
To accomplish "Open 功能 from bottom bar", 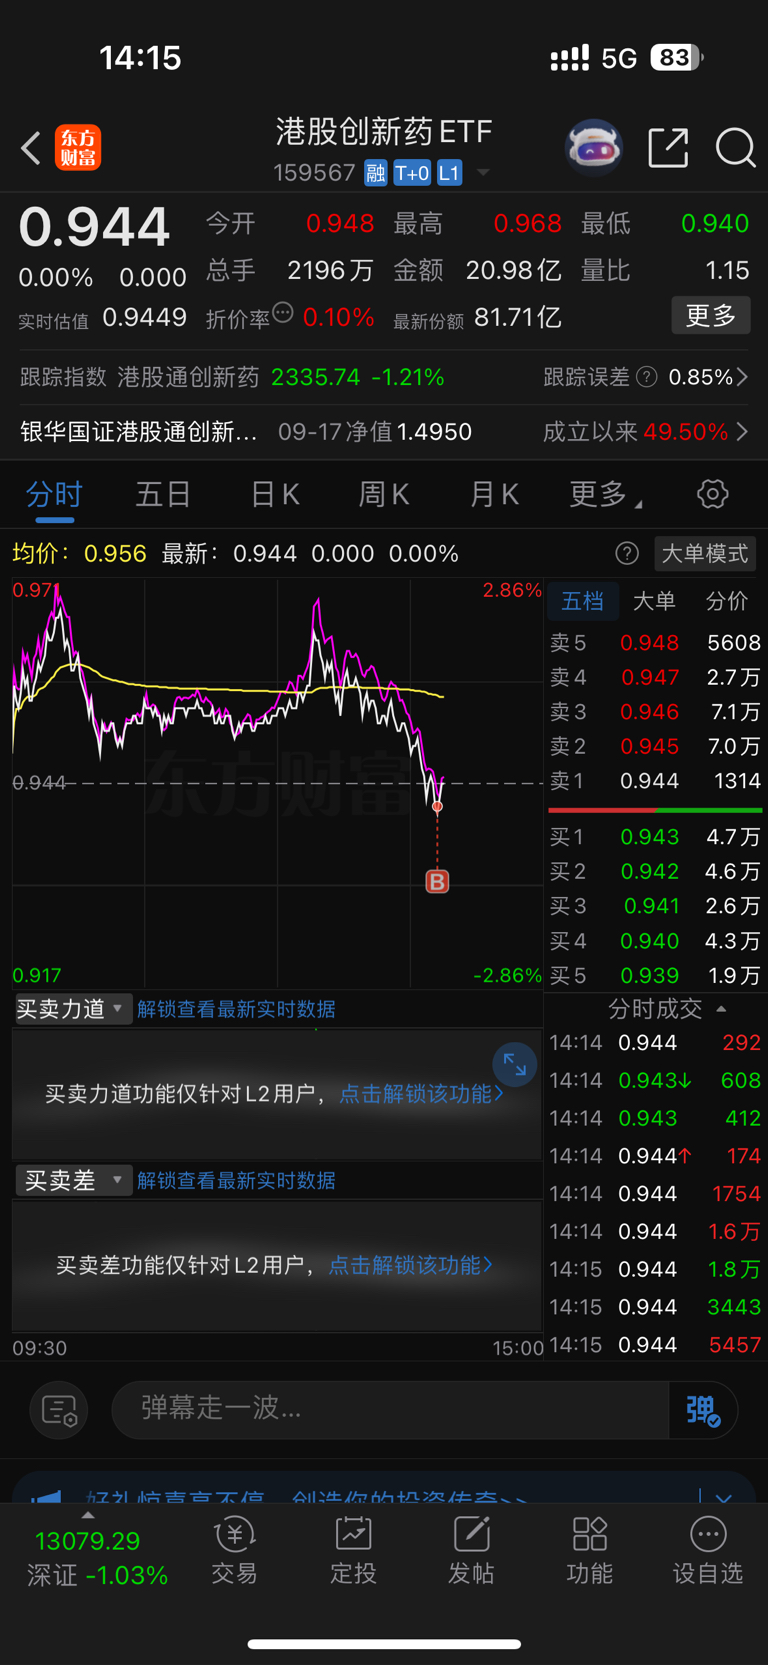I will click(x=589, y=1551).
